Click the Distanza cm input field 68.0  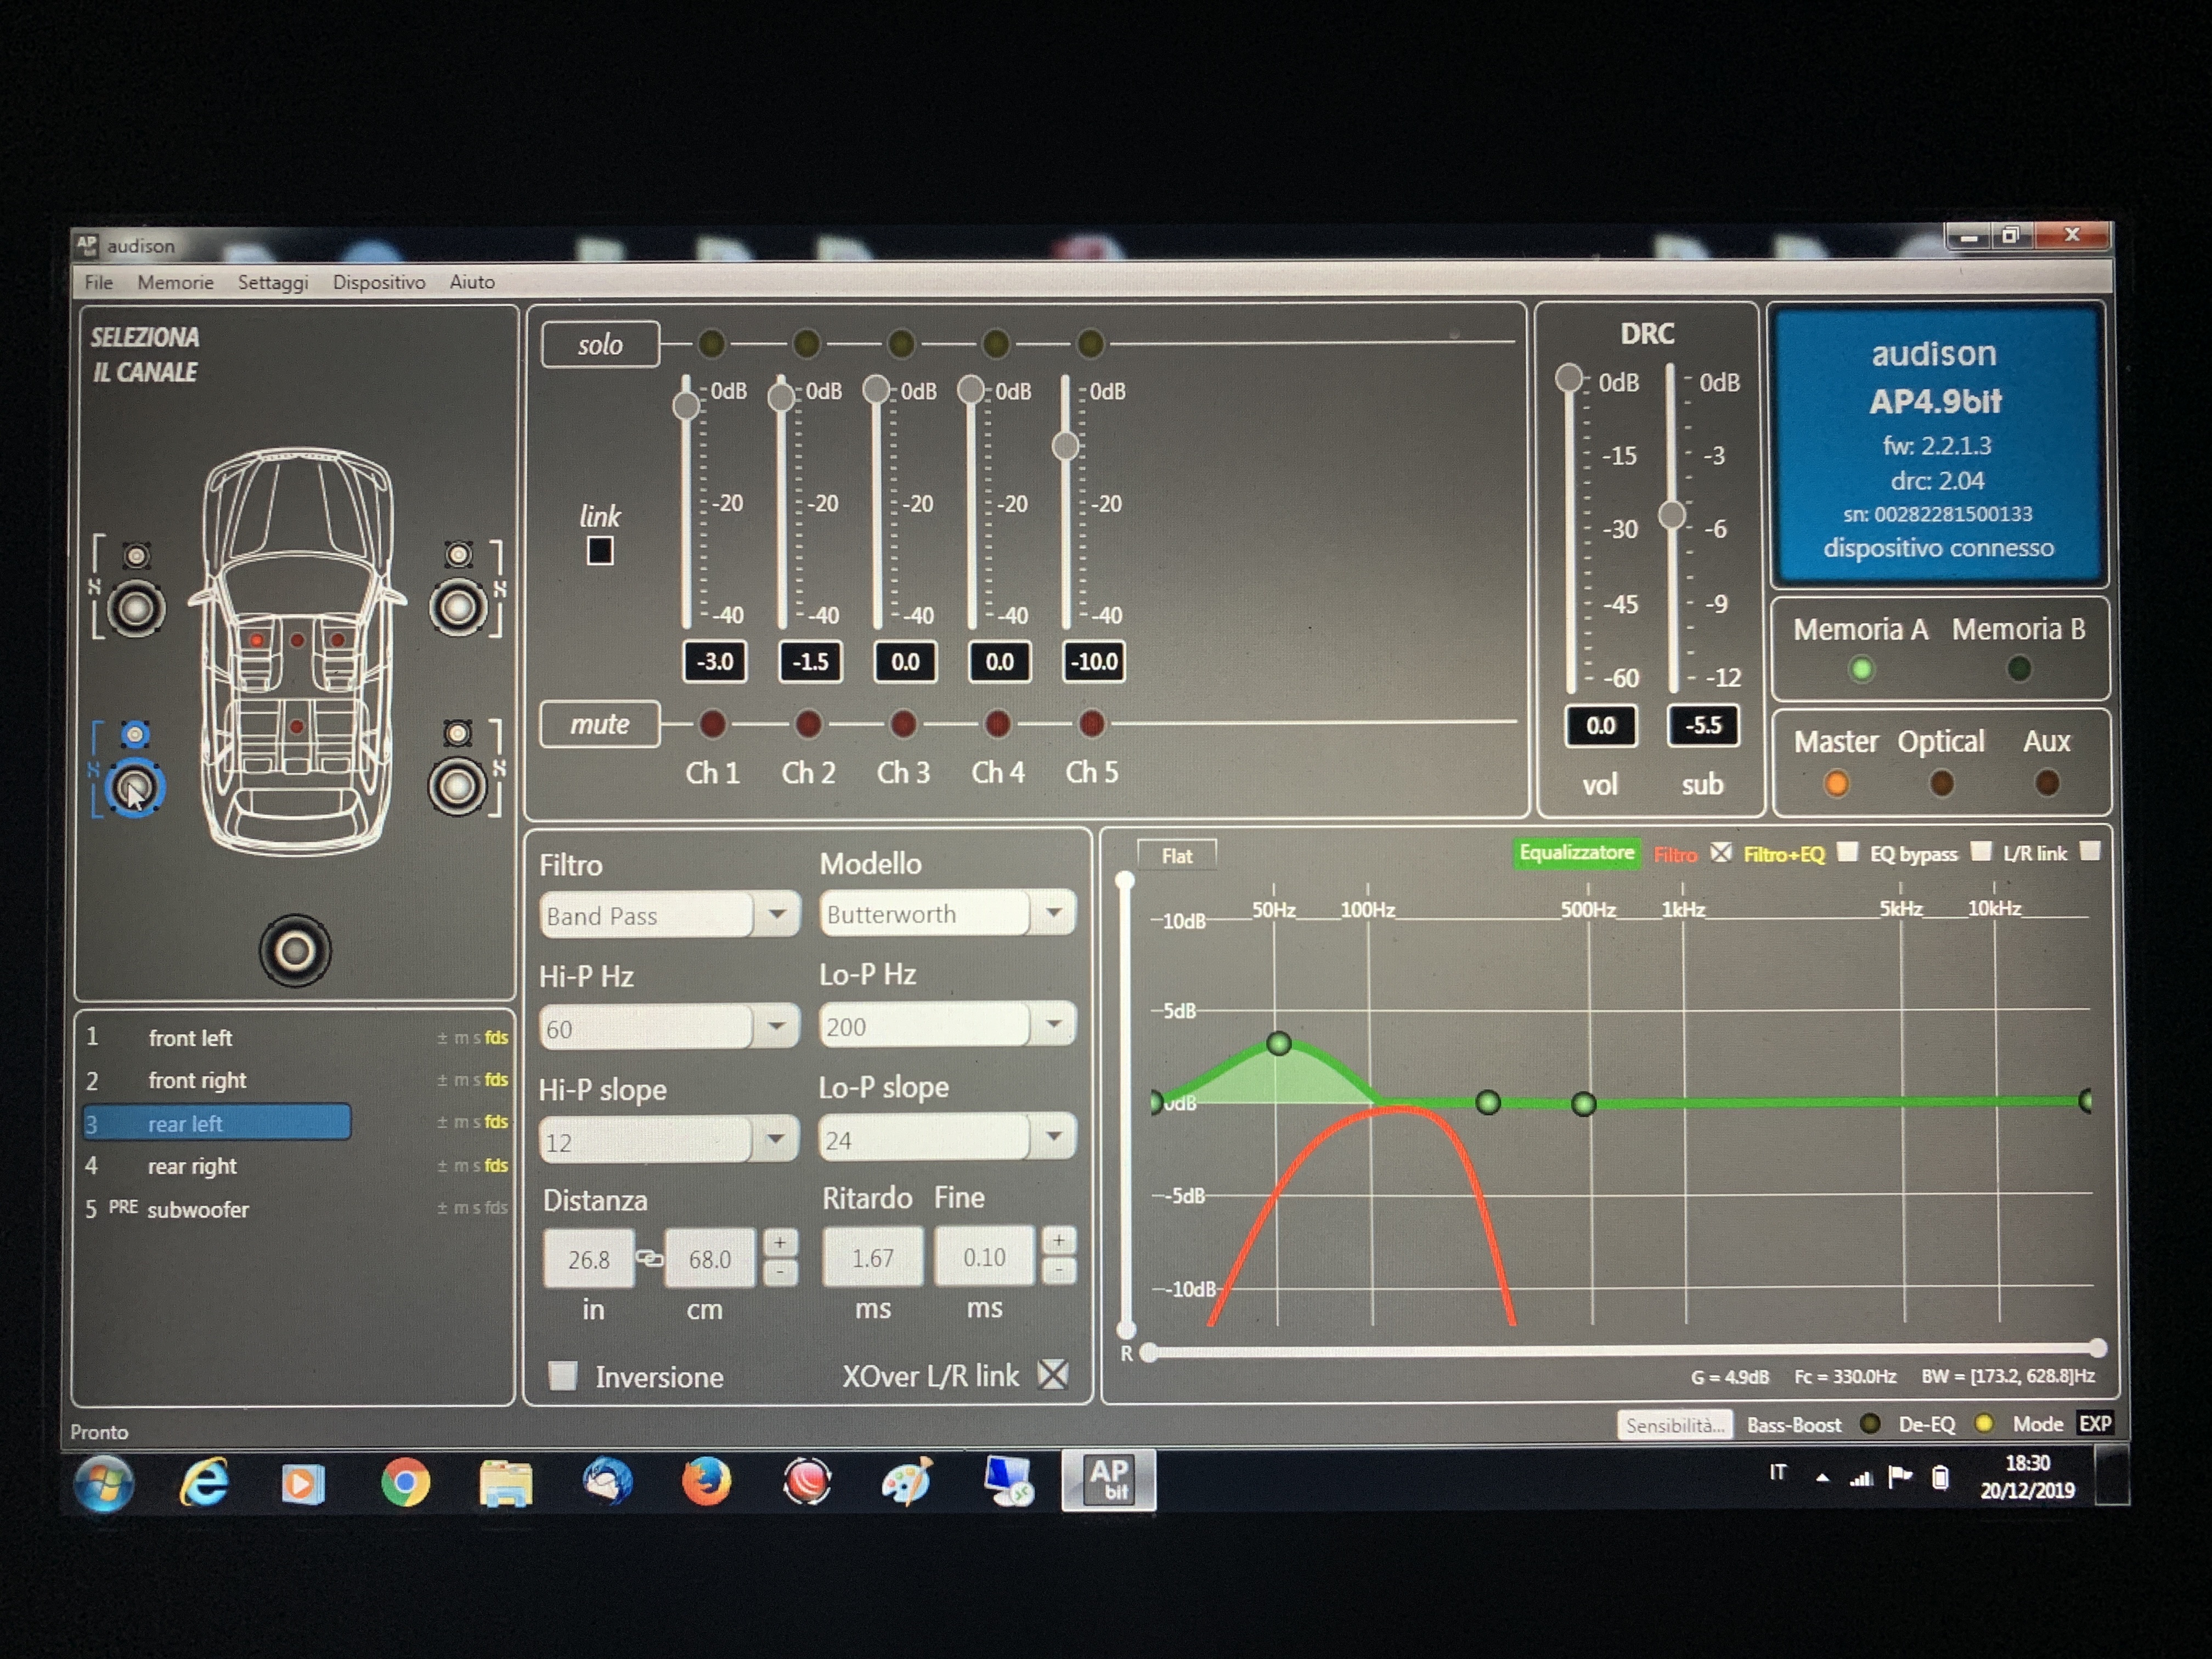click(x=709, y=1258)
